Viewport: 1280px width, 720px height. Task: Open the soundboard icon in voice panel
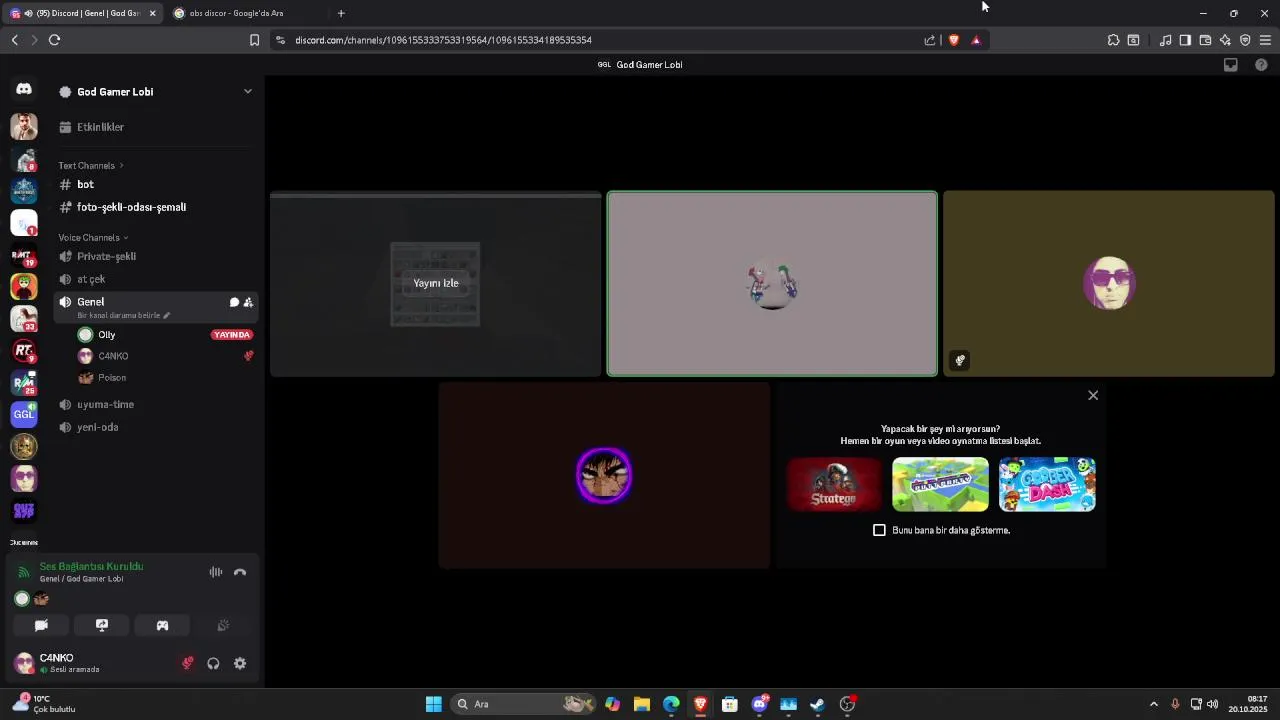(x=223, y=625)
